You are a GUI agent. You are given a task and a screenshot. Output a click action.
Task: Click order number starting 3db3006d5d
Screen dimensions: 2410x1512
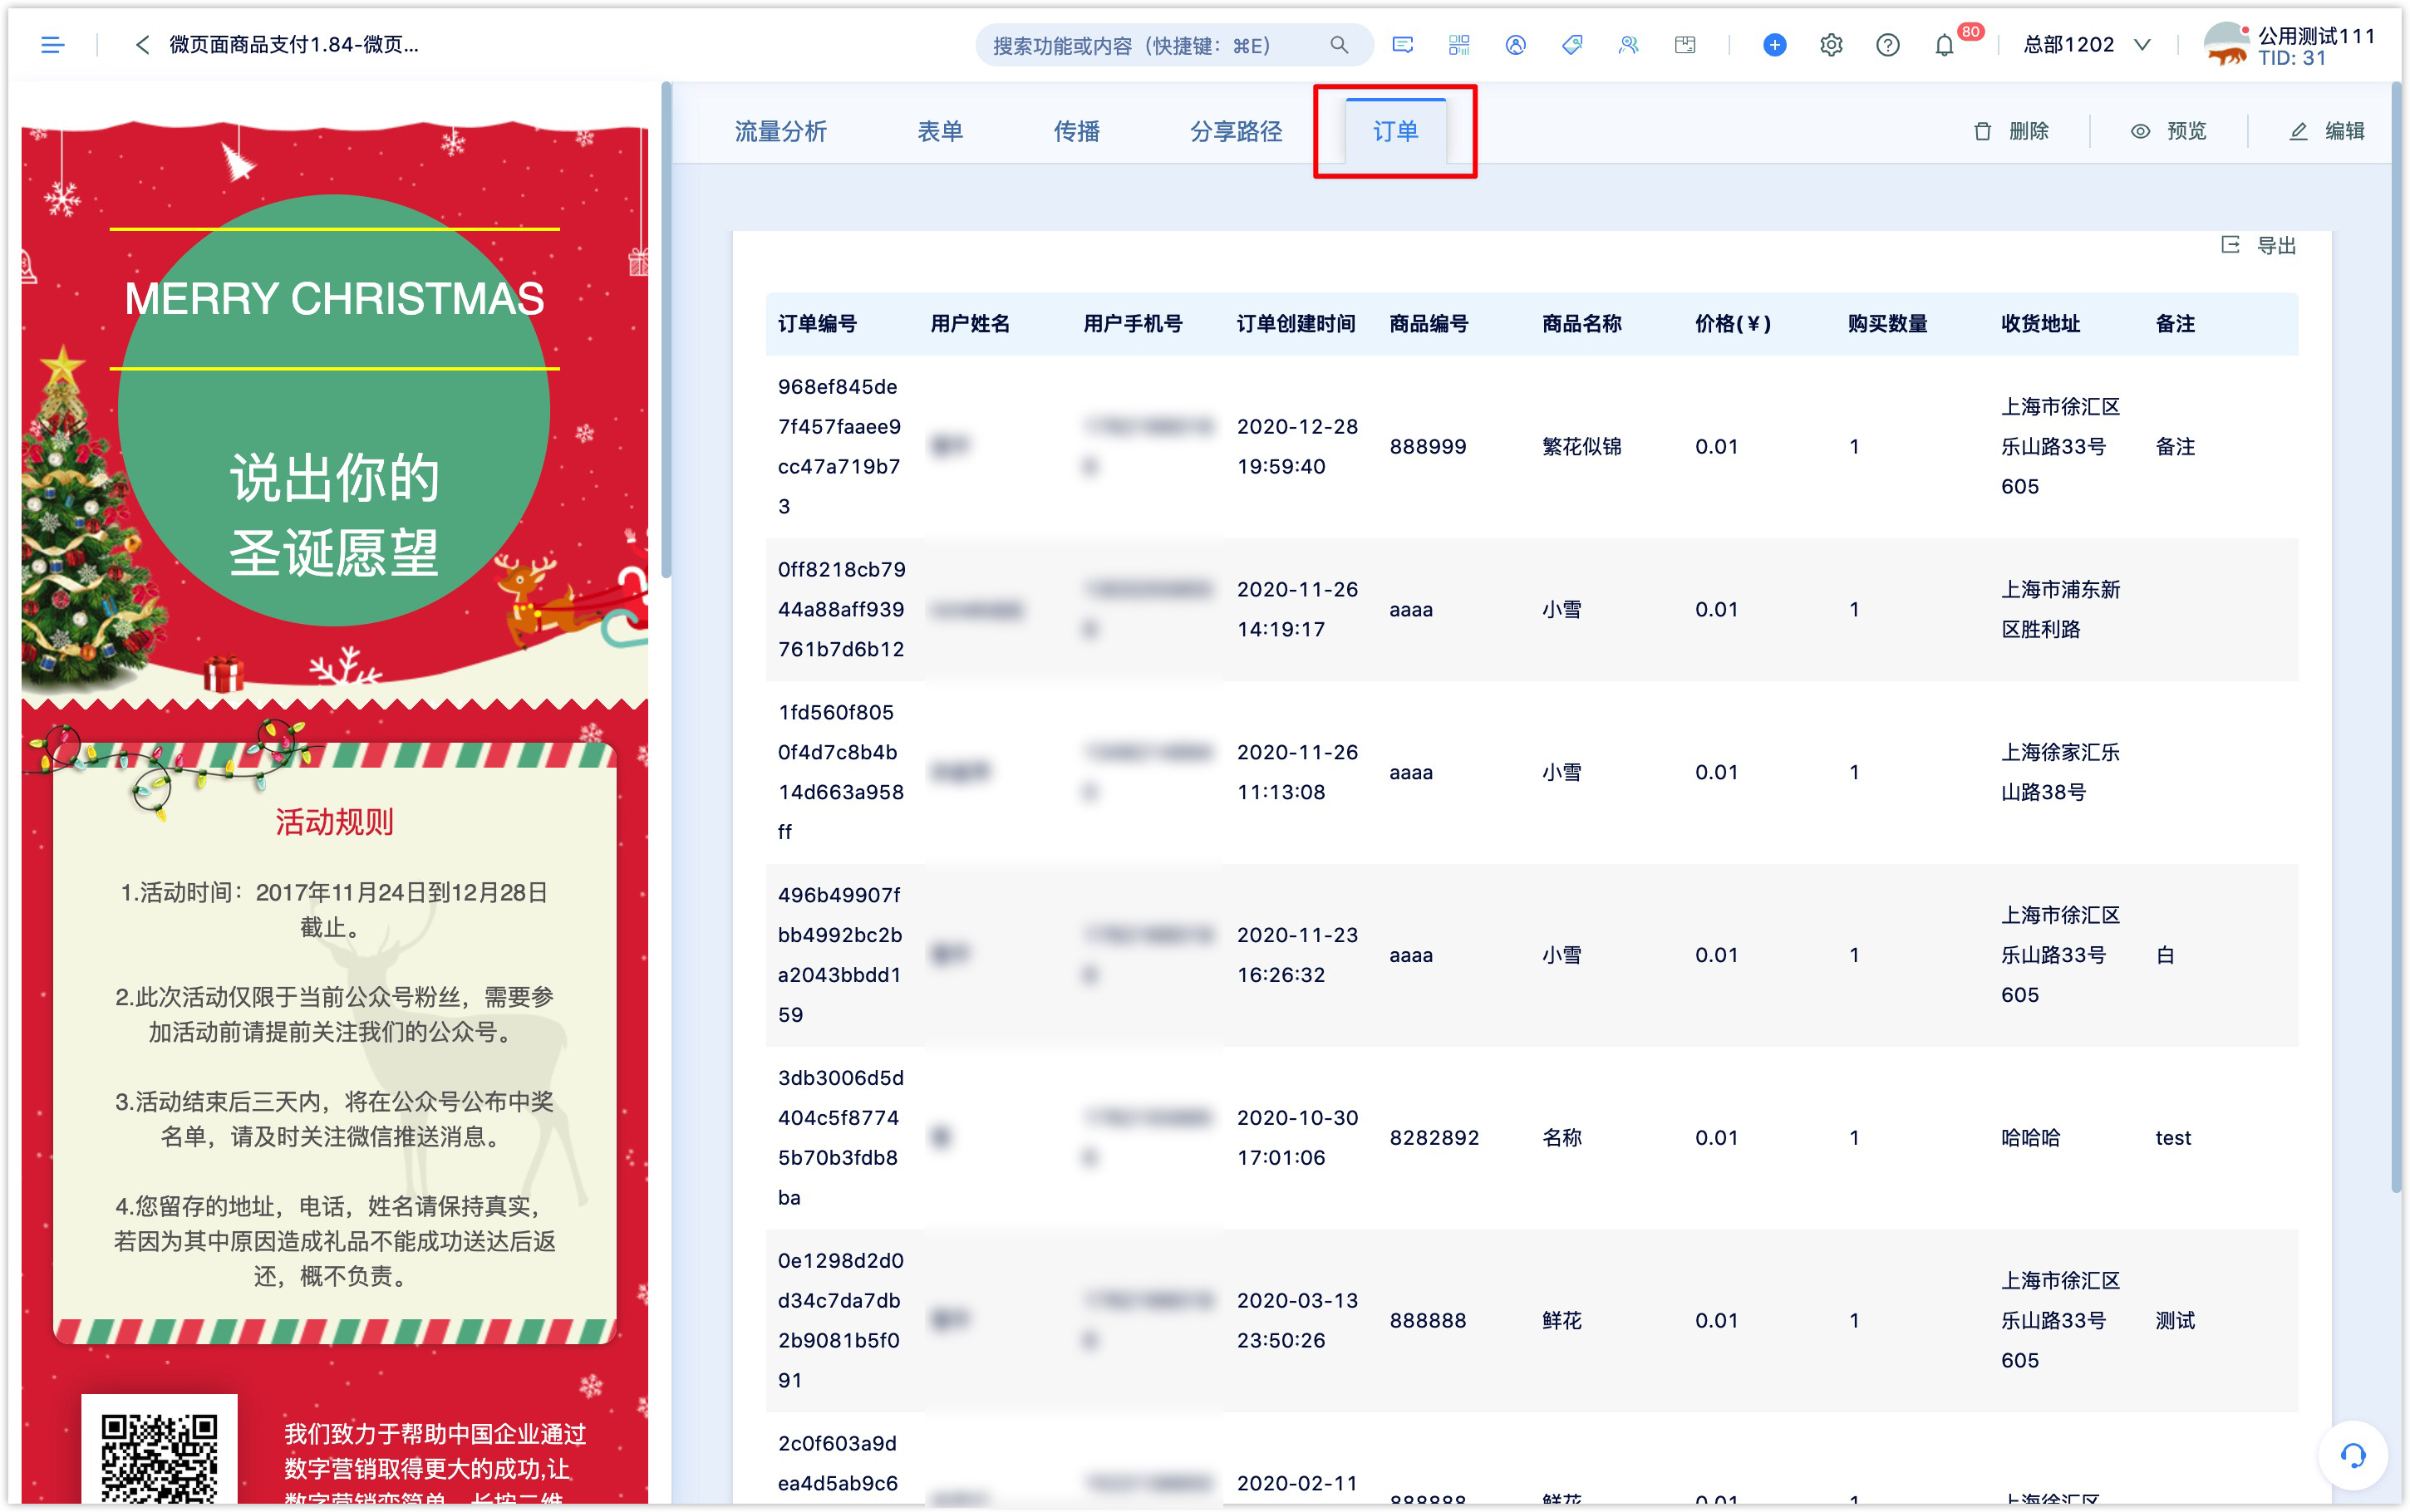pyautogui.click(x=841, y=1138)
